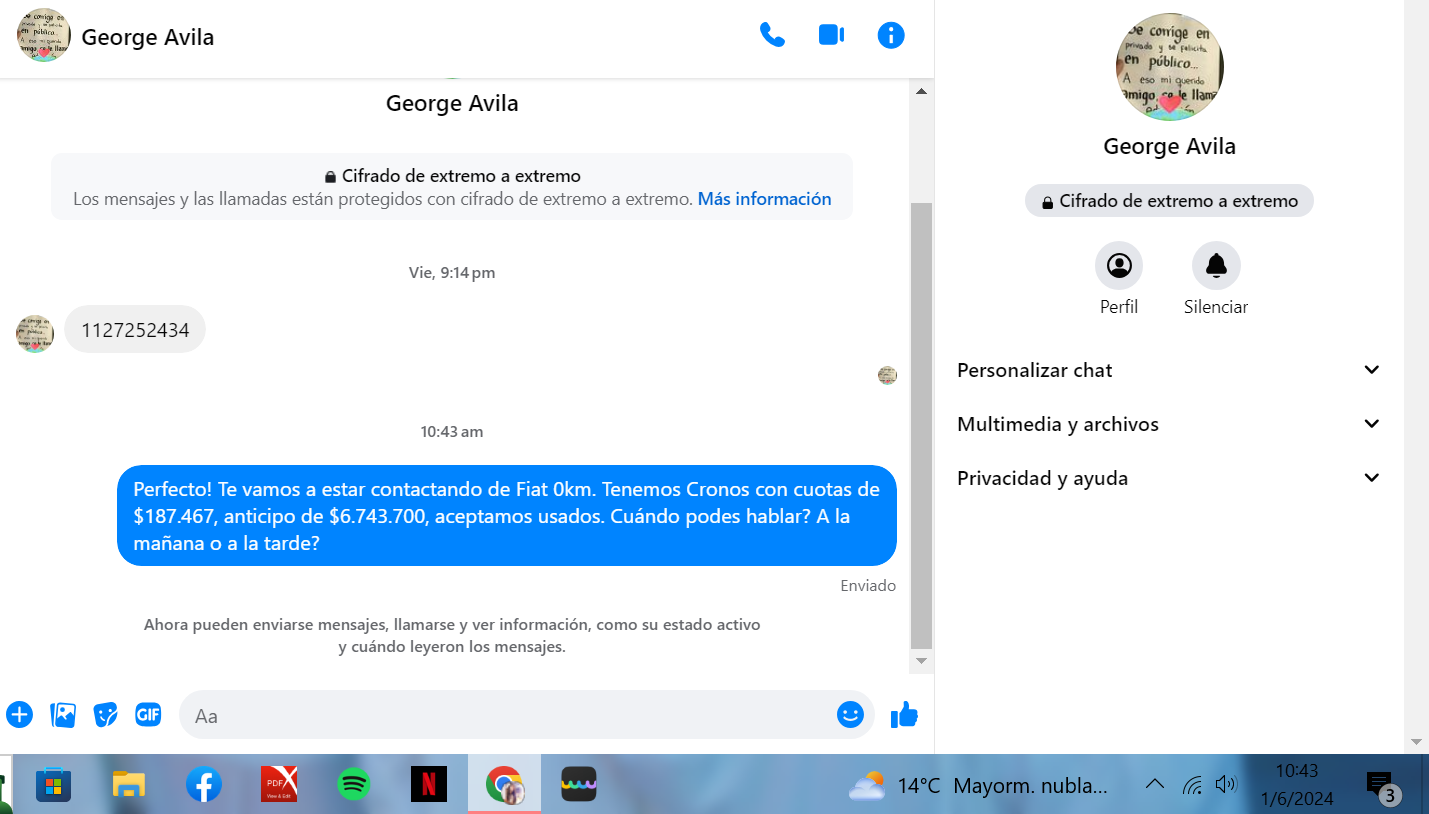Attach a photo using the image icon
Screen dimensions: 1429x814
(63, 715)
